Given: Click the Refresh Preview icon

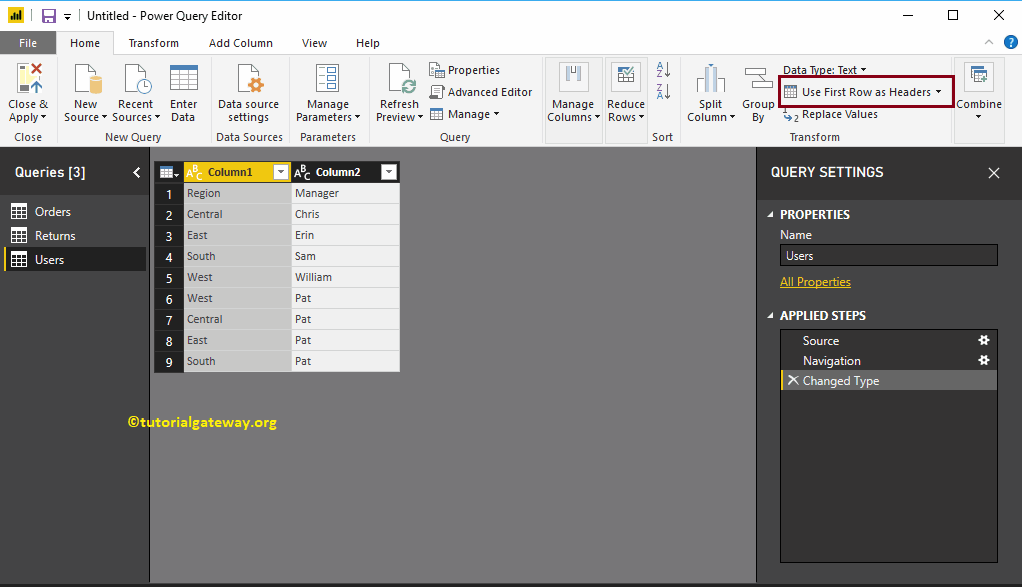Looking at the screenshot, I should [x=400, y=79].
